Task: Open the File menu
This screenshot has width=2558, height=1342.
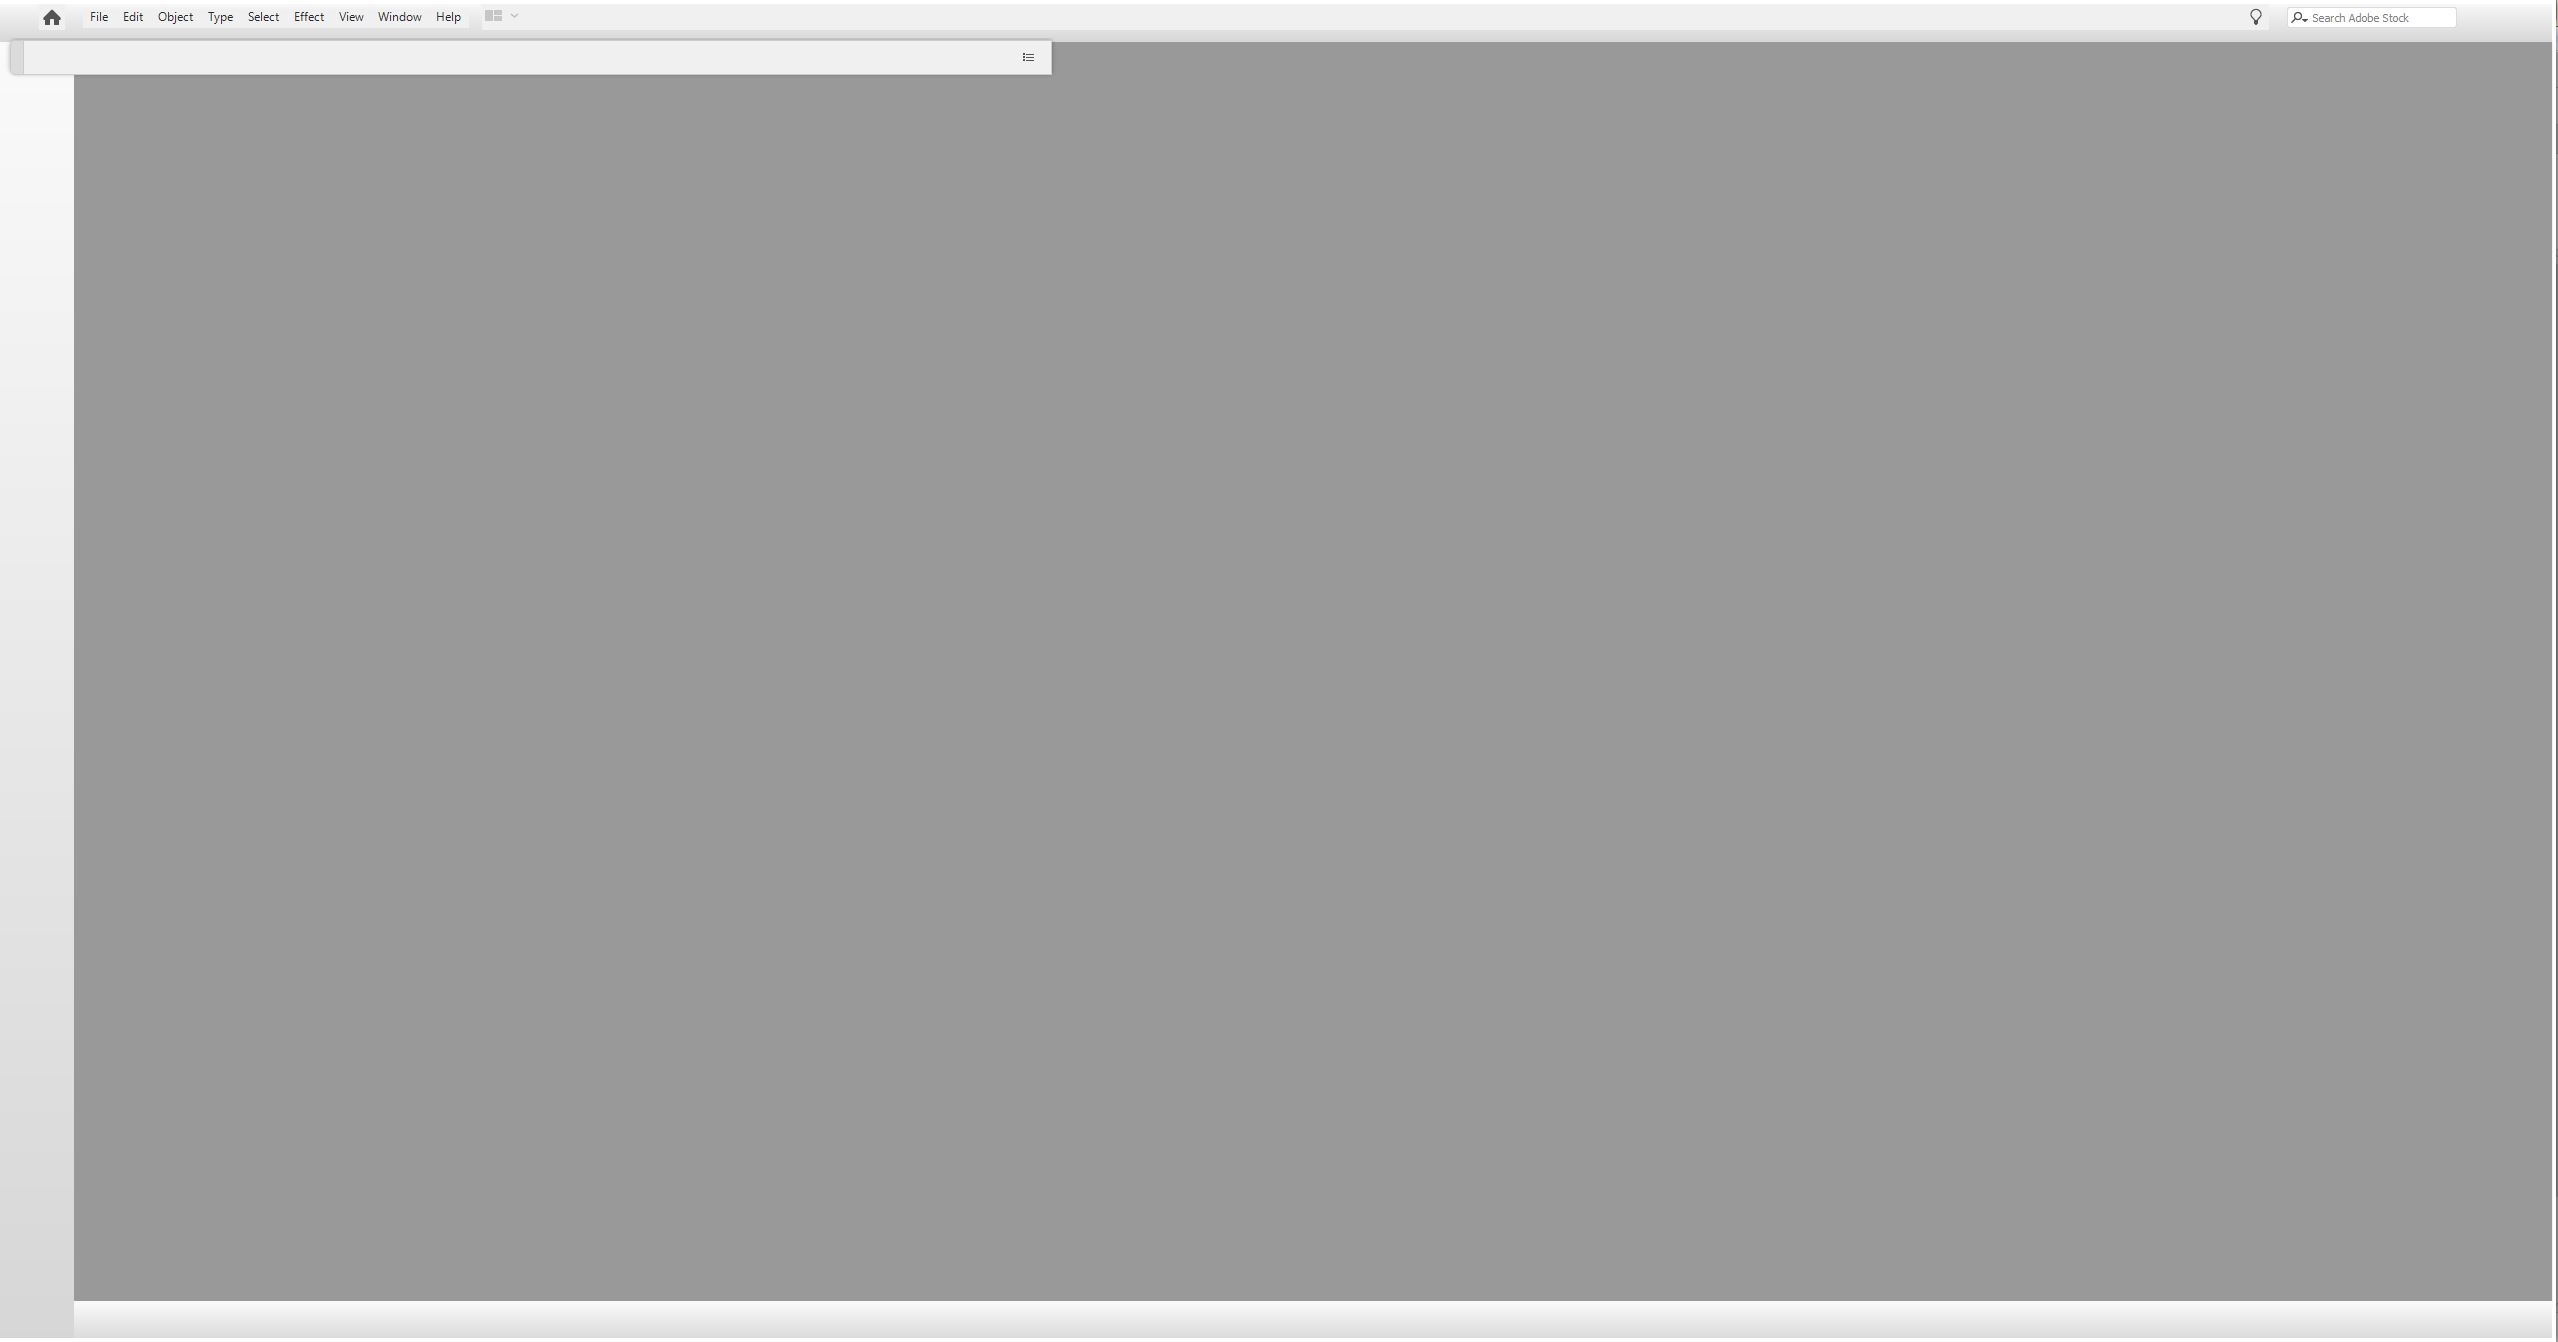Action: click(x=98, y=17)
